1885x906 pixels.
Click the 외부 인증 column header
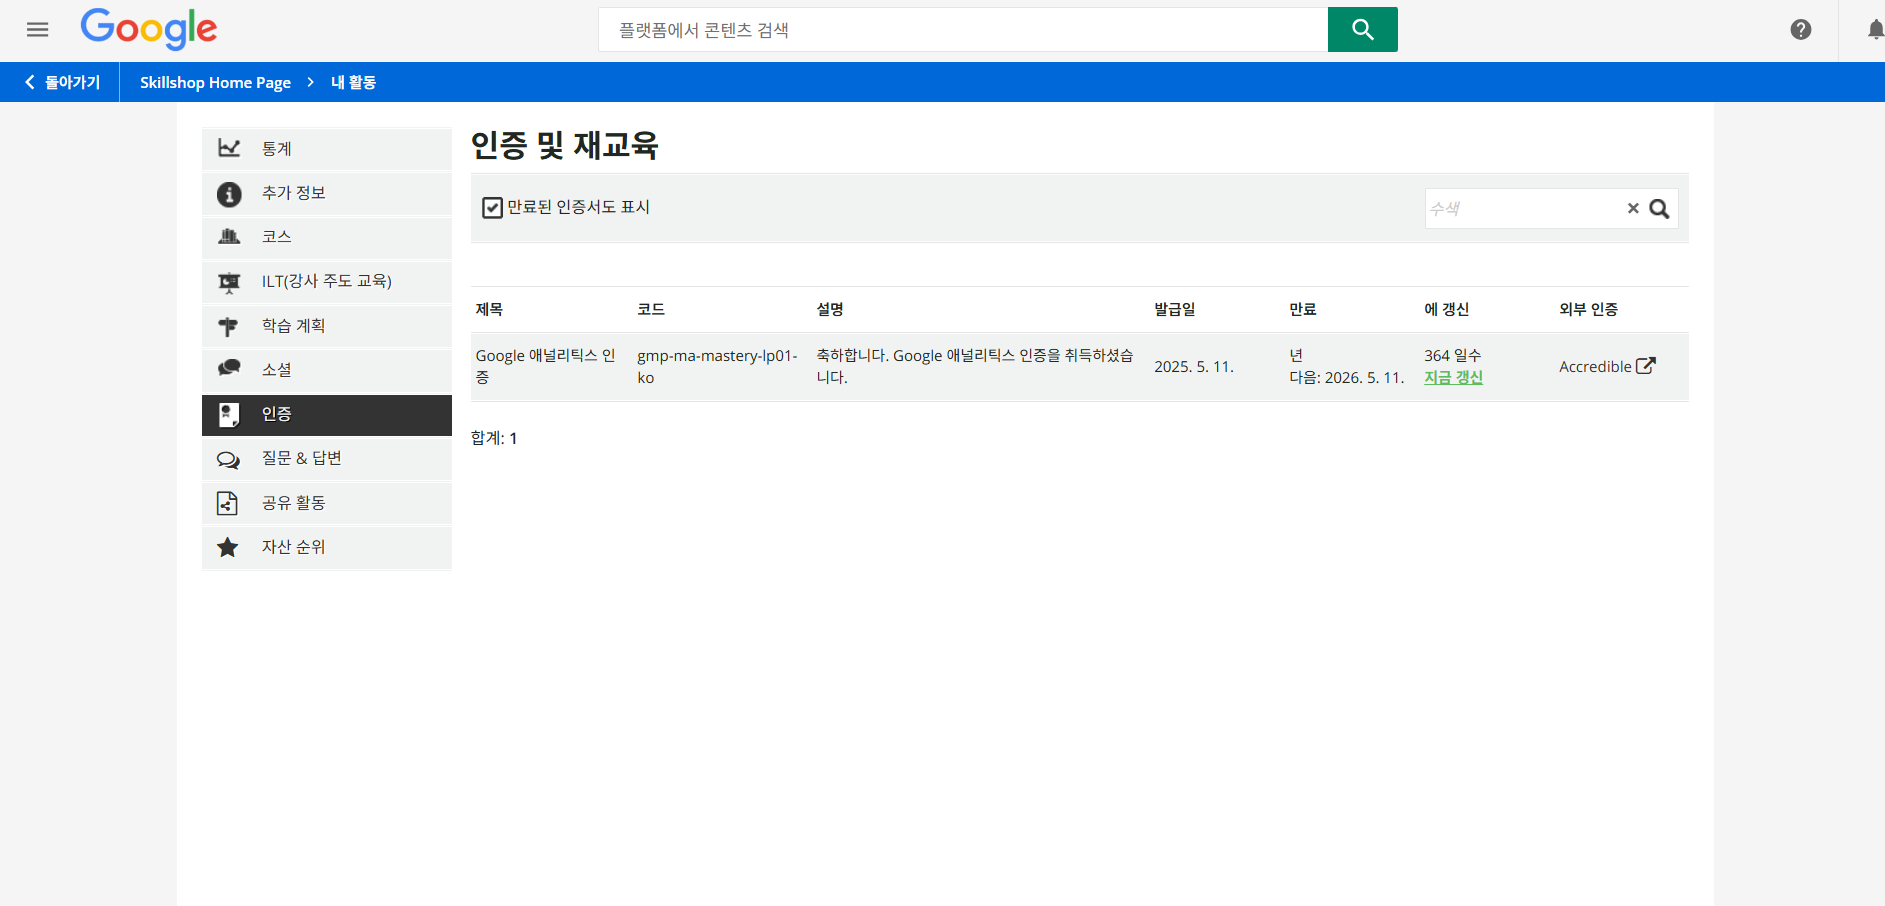point(1588,309)
